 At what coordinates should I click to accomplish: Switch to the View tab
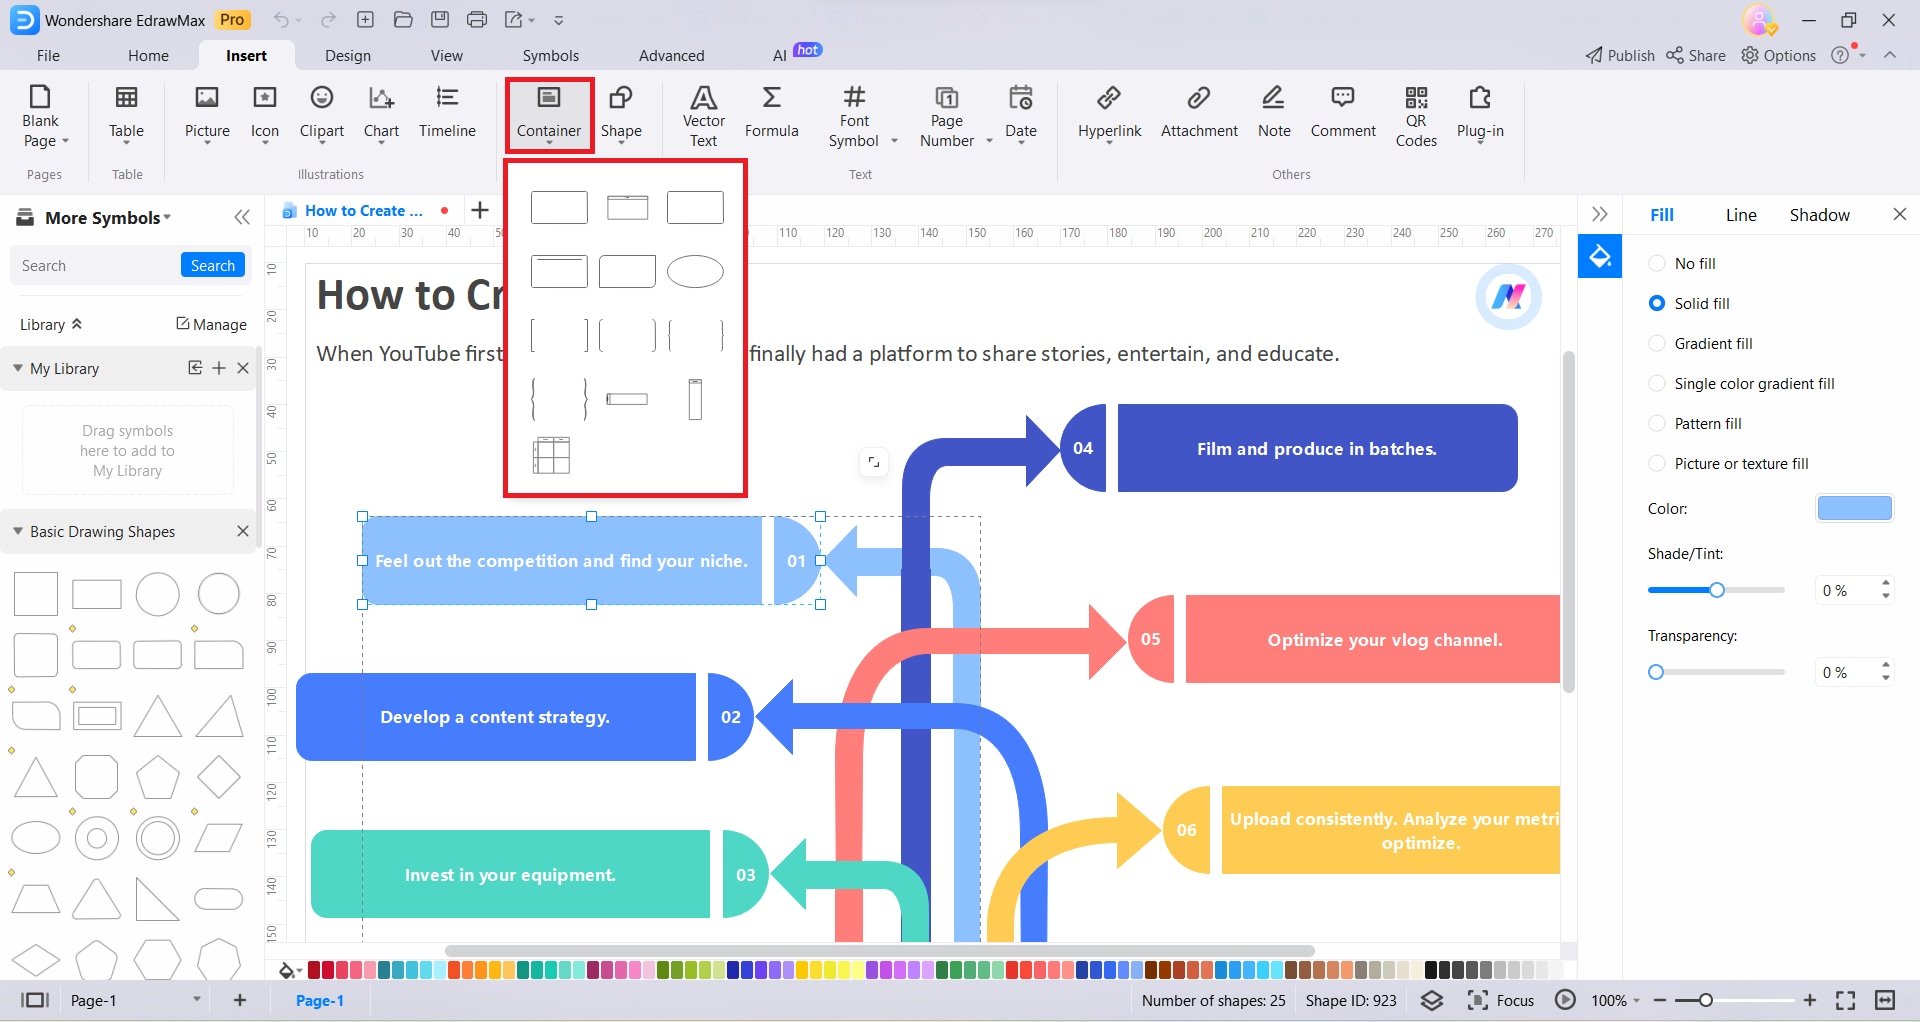point(447,56)
